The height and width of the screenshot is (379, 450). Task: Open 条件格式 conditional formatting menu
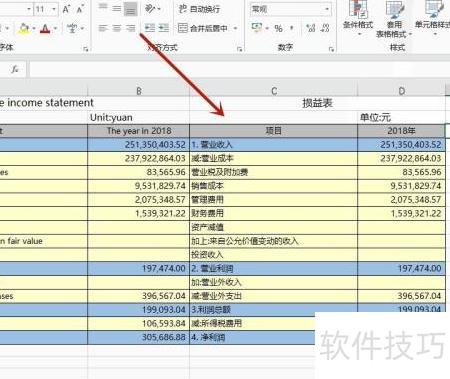[x=358, y=18]
